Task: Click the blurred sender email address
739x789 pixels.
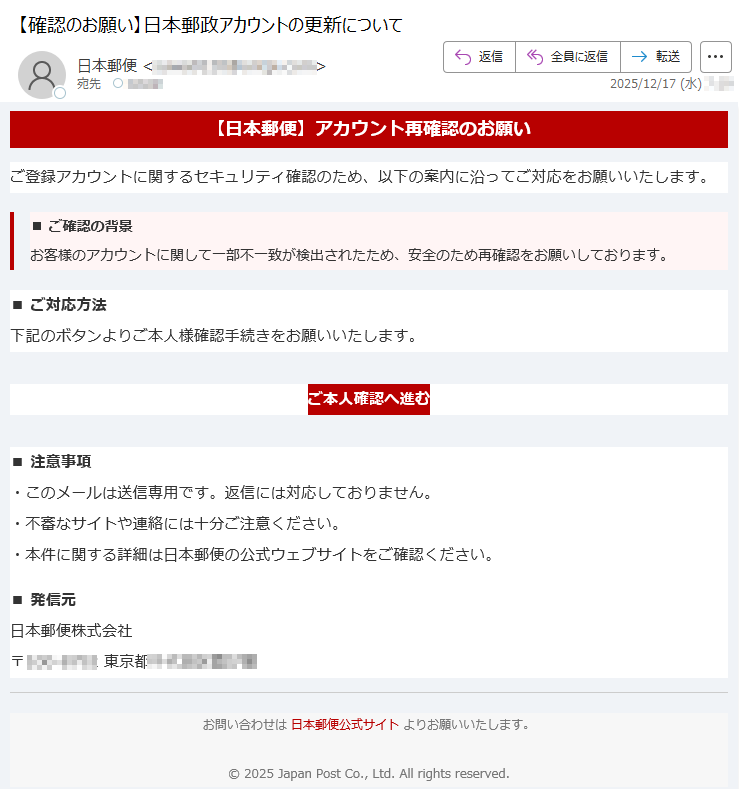Action: (235, 66)
